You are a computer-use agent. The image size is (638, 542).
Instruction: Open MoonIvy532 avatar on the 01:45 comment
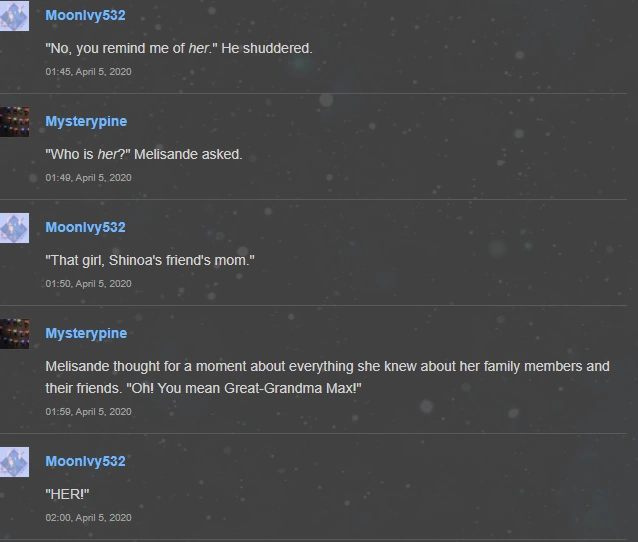coord(14,16)
